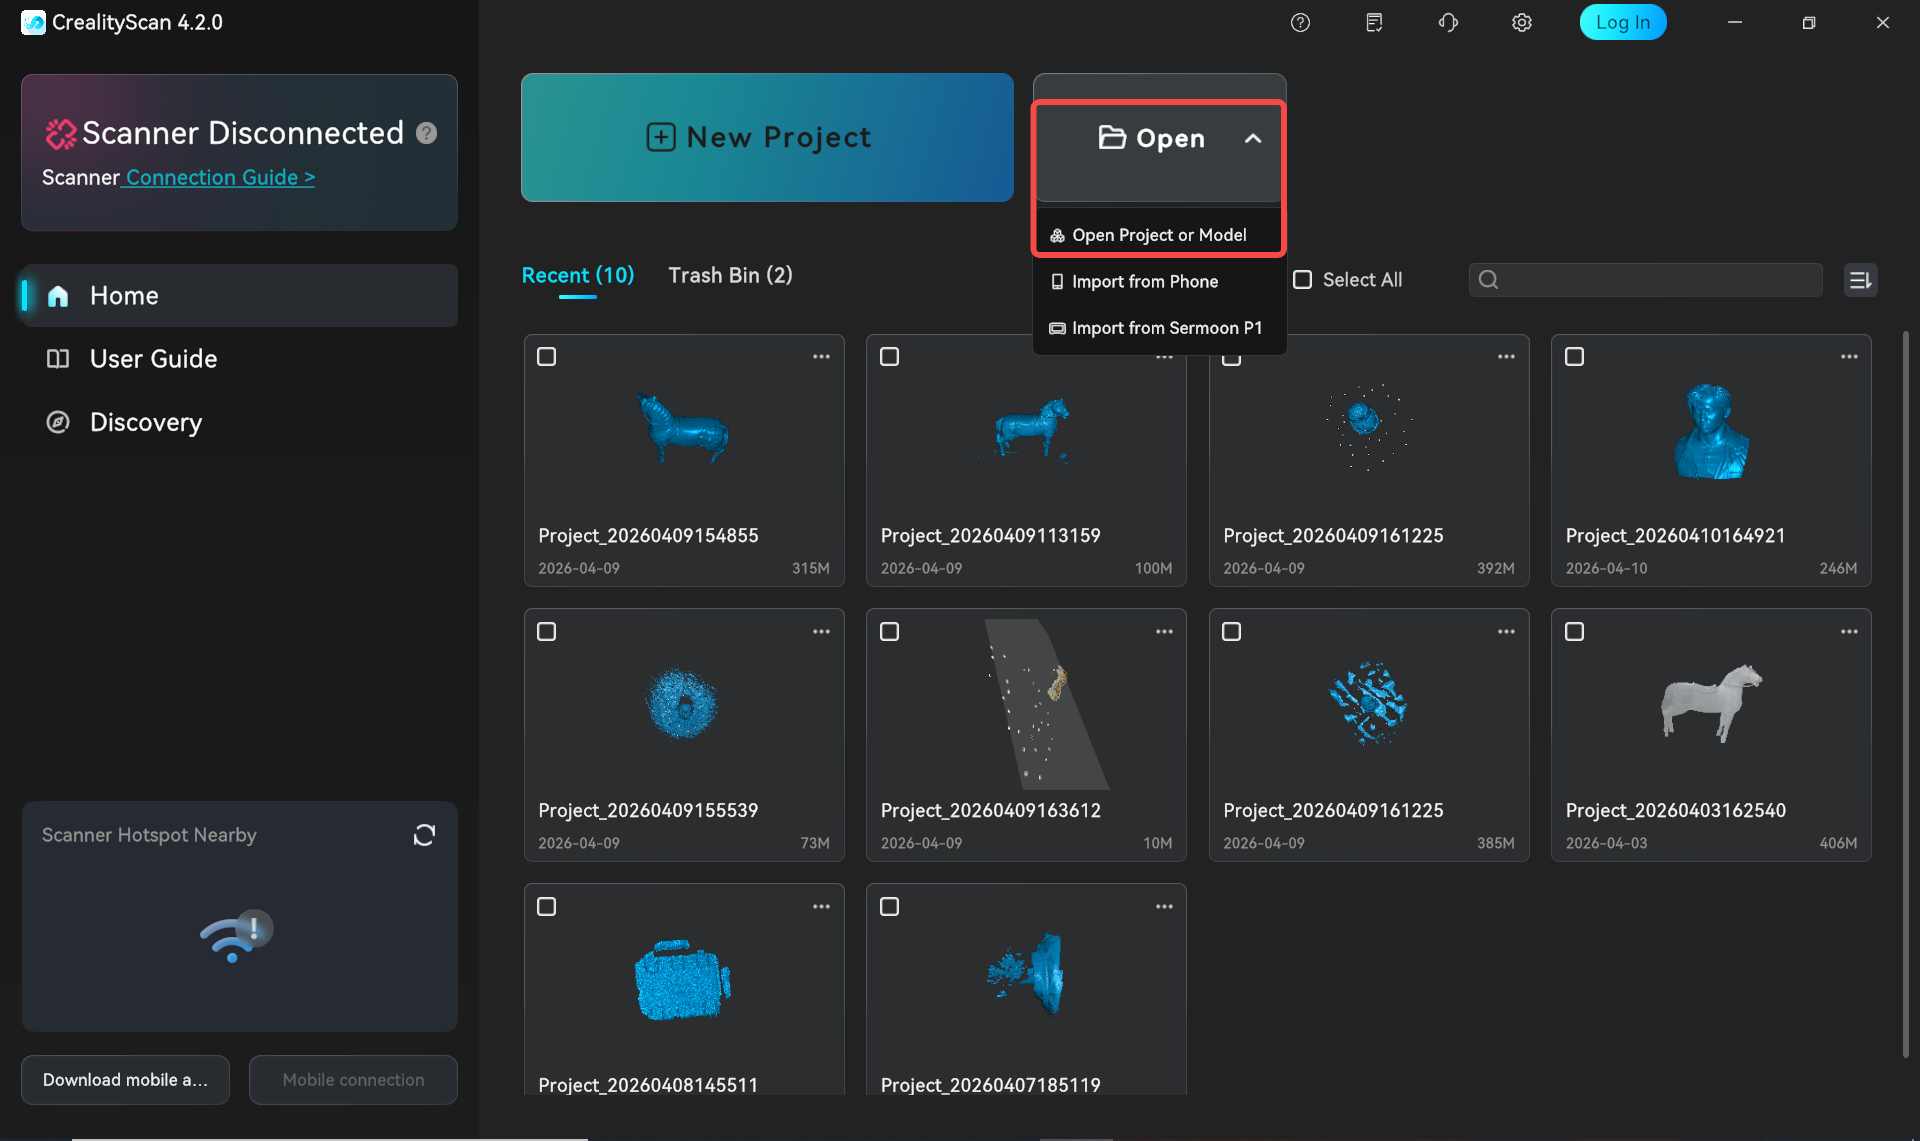1920x1141 pixels.
Task: Check the Select All checkbox
Action: [x=1303, y=280]
